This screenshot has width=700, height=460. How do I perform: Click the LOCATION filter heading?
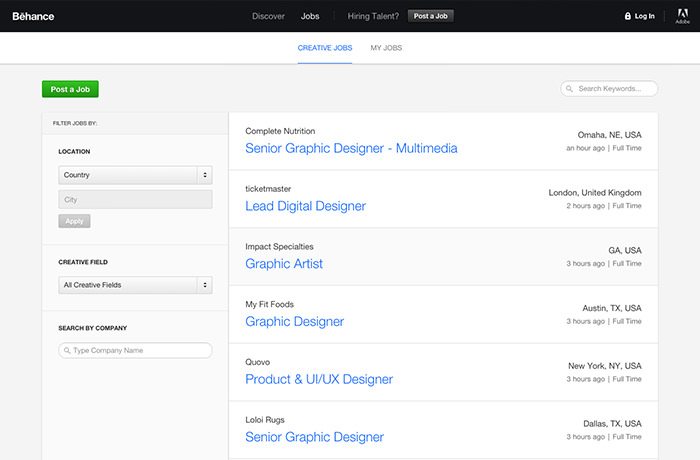[74, 151]
